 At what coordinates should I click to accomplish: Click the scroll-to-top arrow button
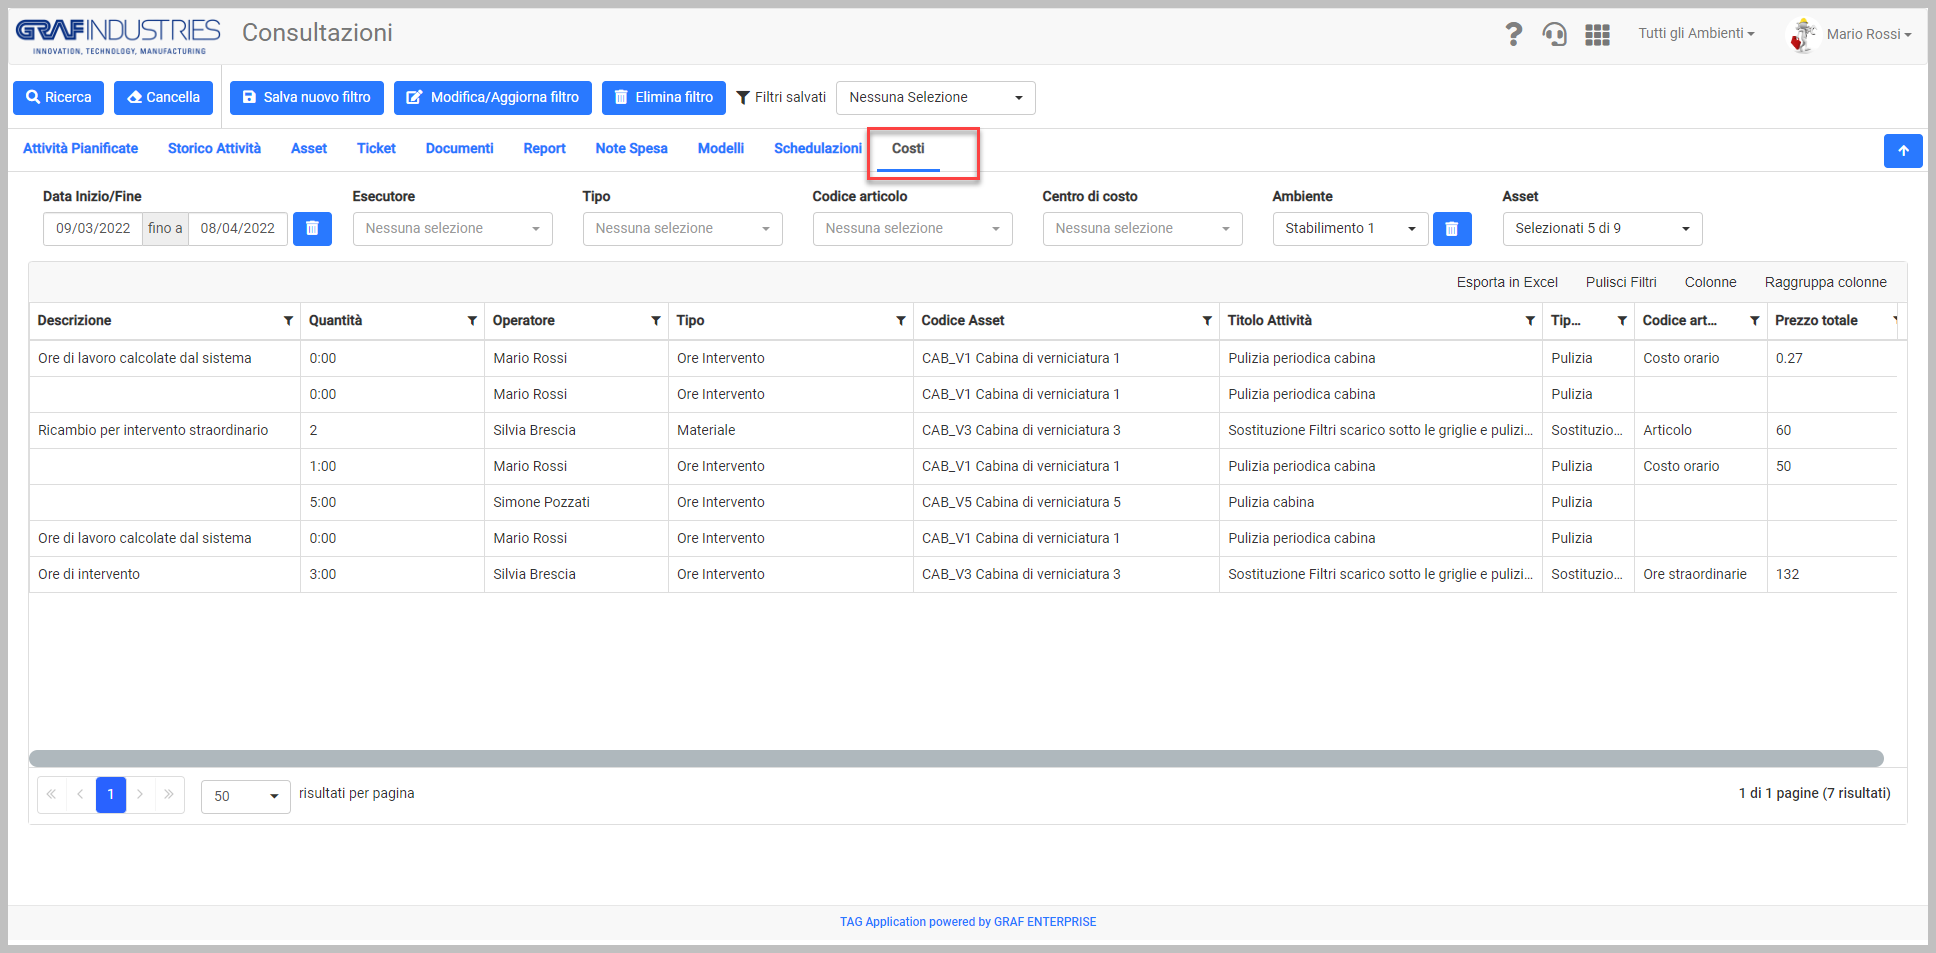[1902, 151]
